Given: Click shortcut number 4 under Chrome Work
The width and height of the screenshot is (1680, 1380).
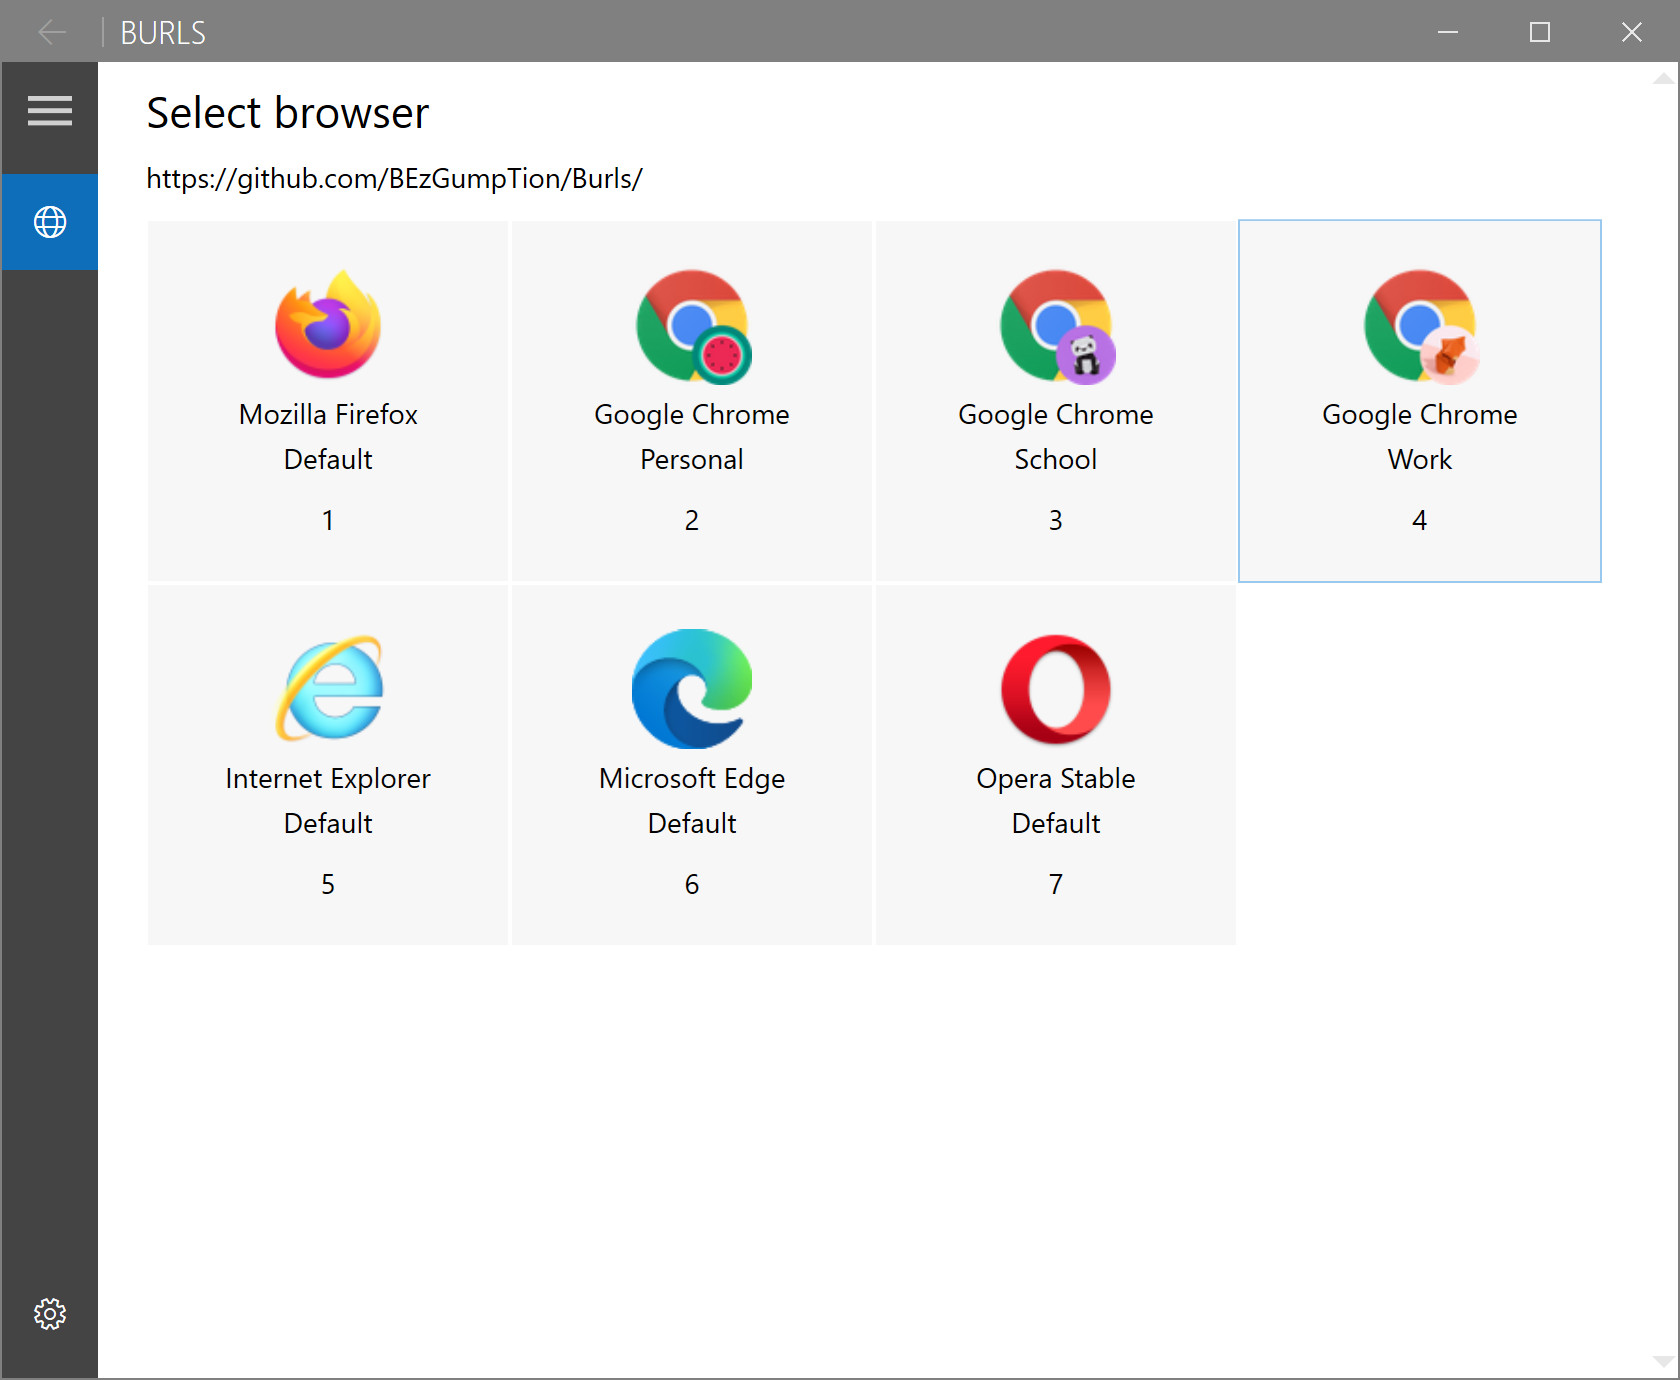Looking at the screenshot, I should 1420,520.
